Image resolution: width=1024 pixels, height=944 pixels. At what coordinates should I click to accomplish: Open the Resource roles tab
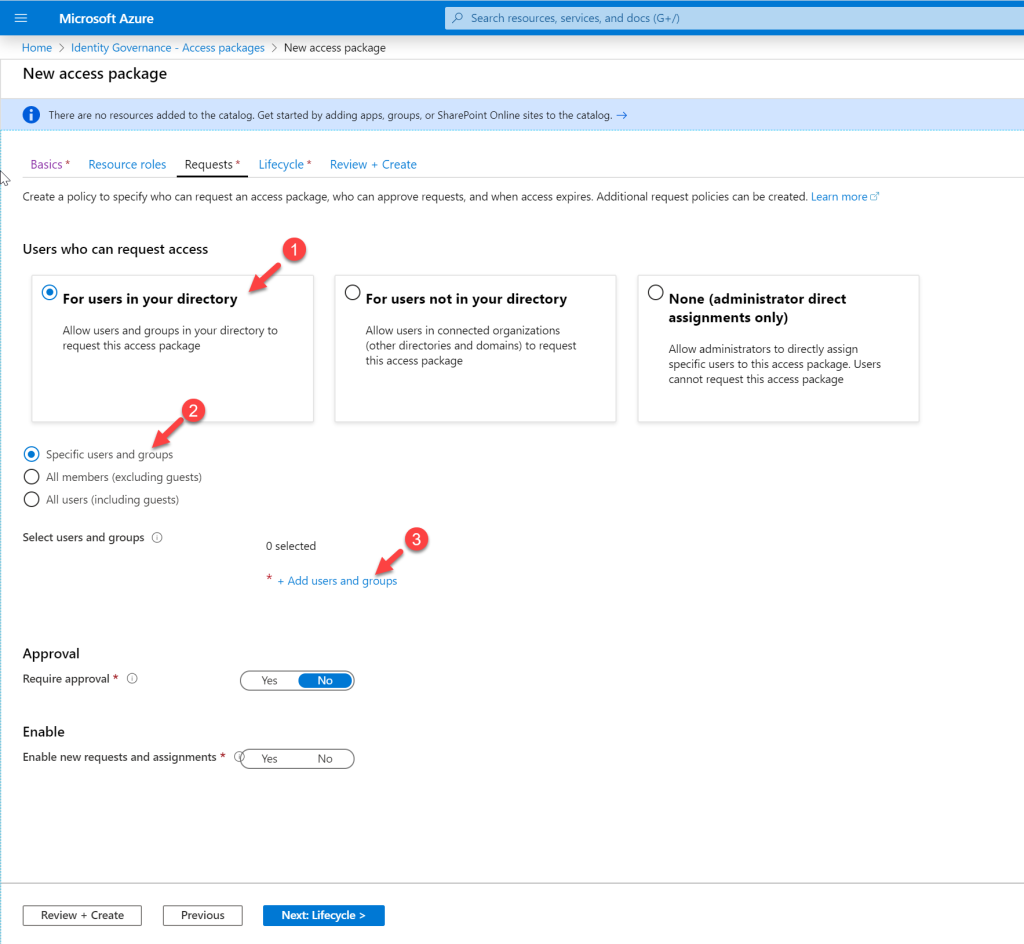(x=127, y=164)
